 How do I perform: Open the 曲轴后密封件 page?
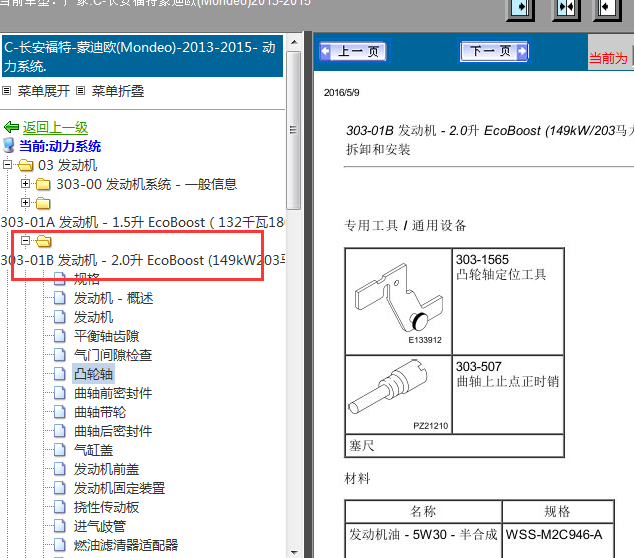(113, 431)
